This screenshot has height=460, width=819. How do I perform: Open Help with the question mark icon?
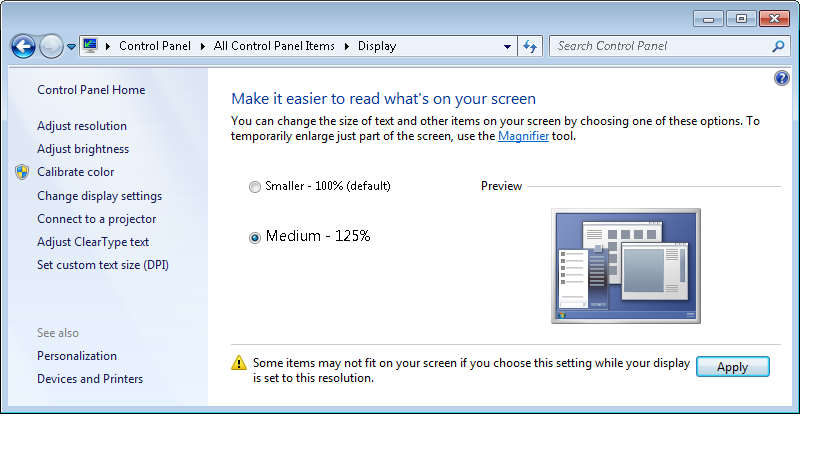781,78
